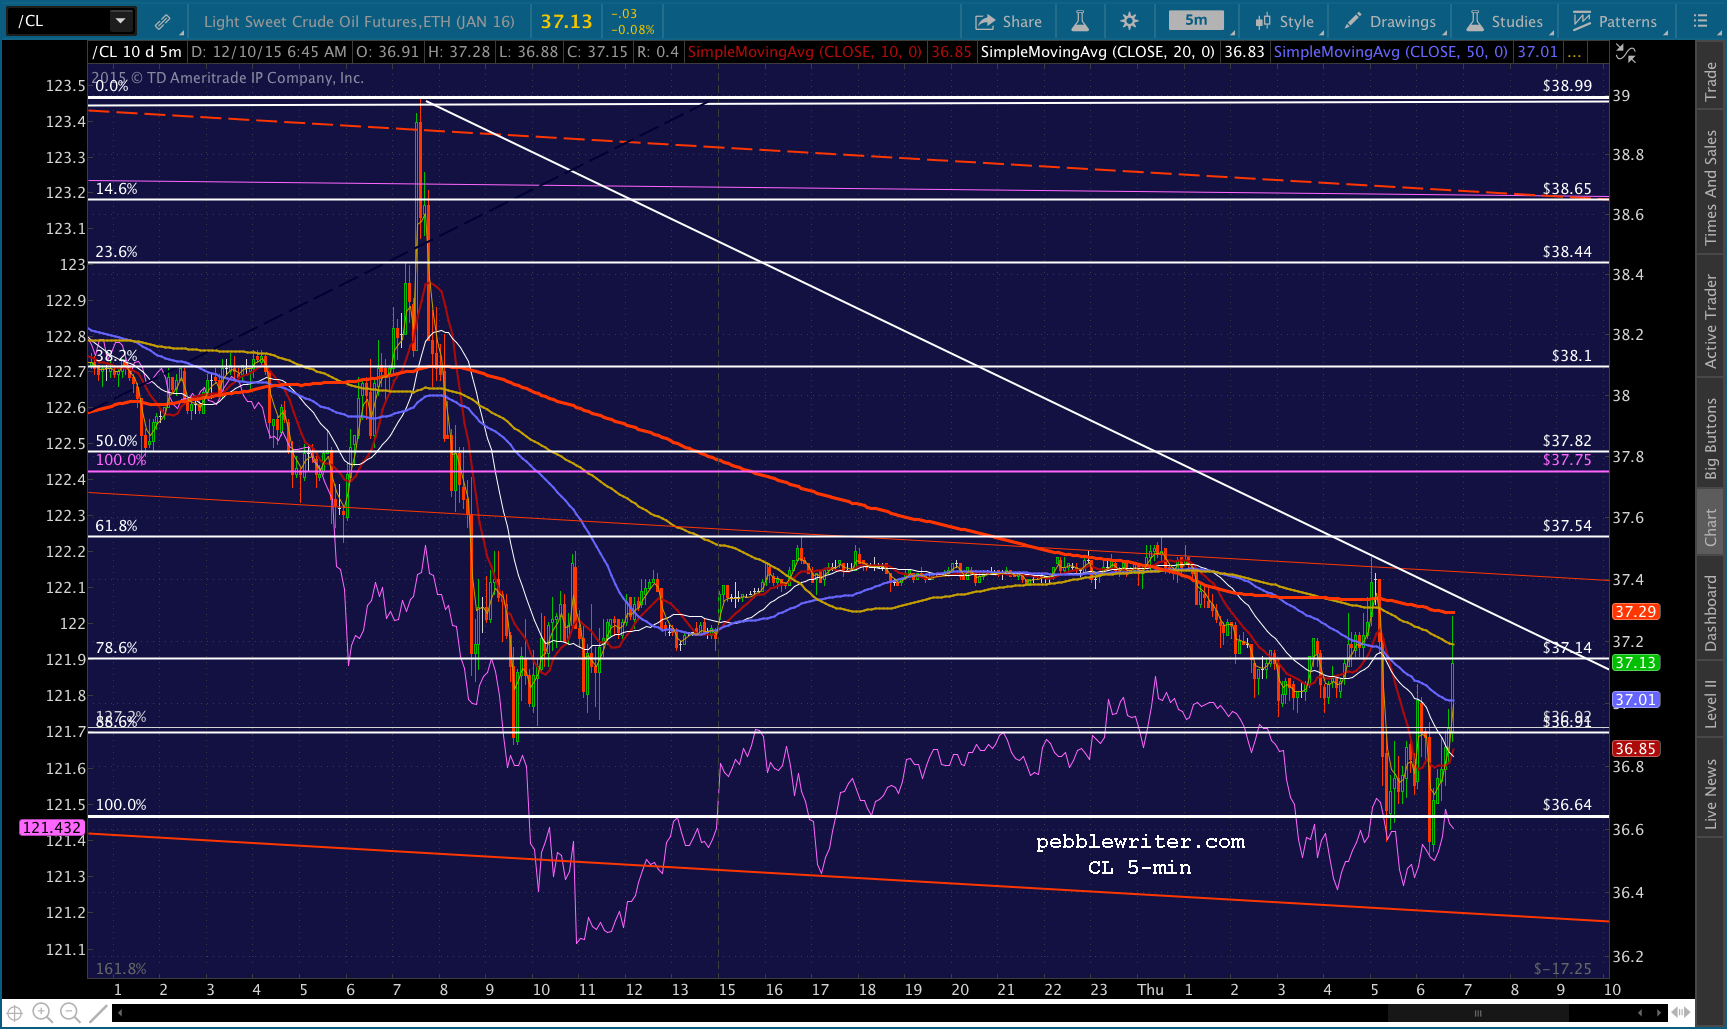Click the 5m timeframe button
Viewport: 1727px width, 1029px height.
pyautogui.click(x=1196, y=20)
